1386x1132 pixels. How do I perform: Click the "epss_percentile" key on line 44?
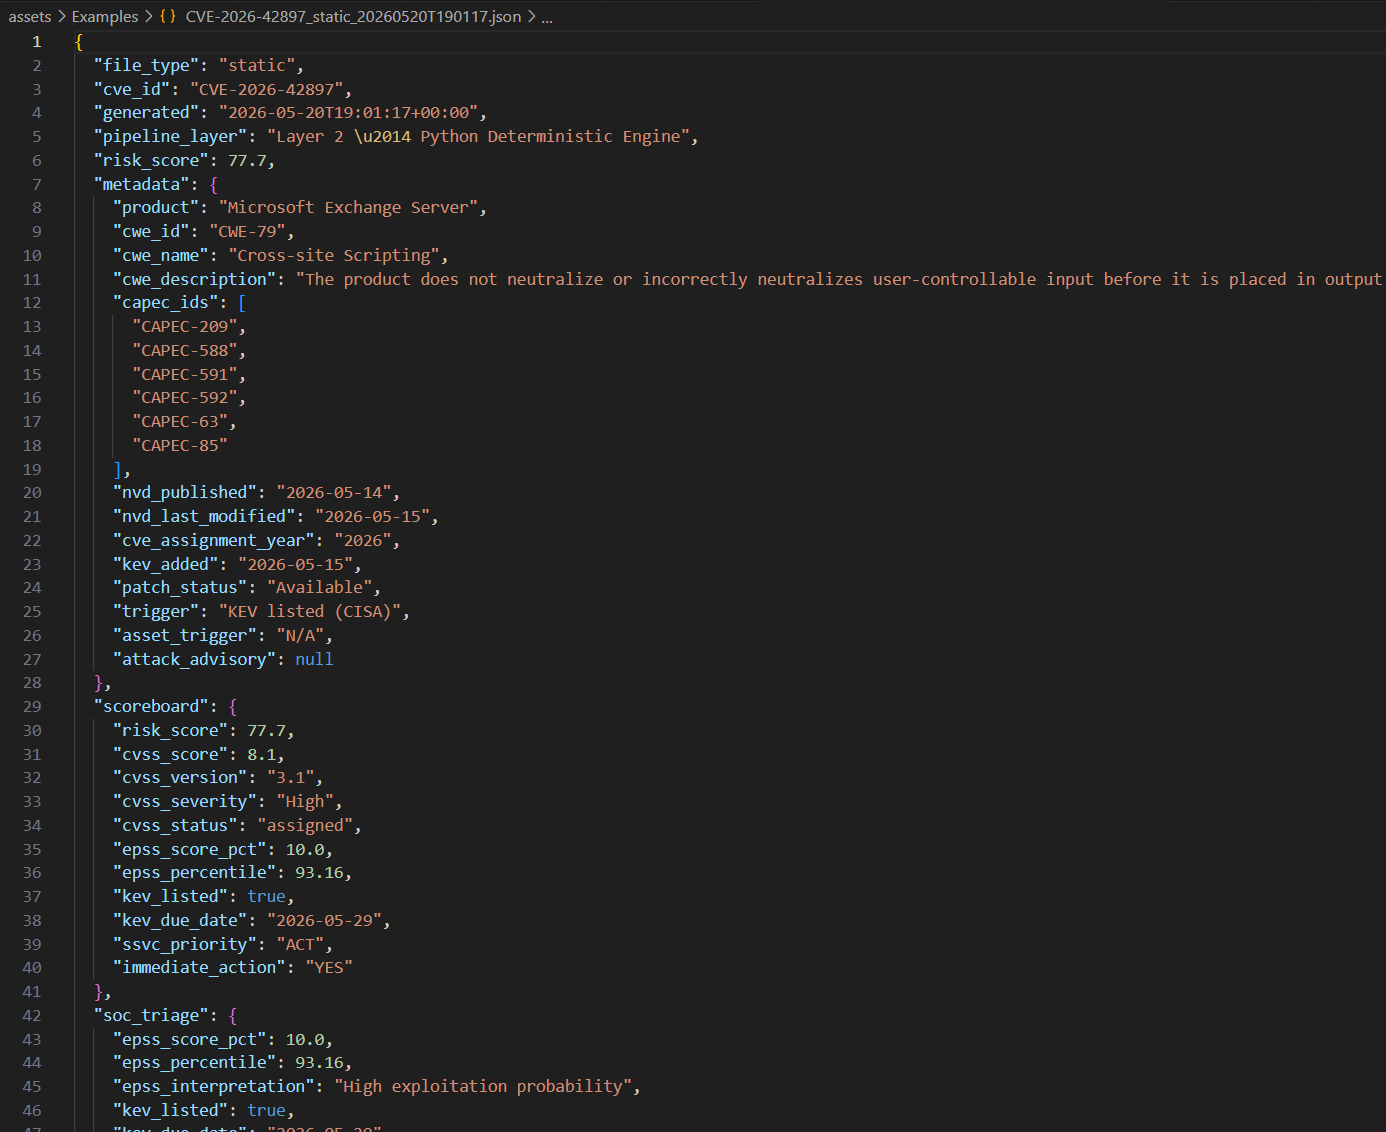[x=195, y=1062]
